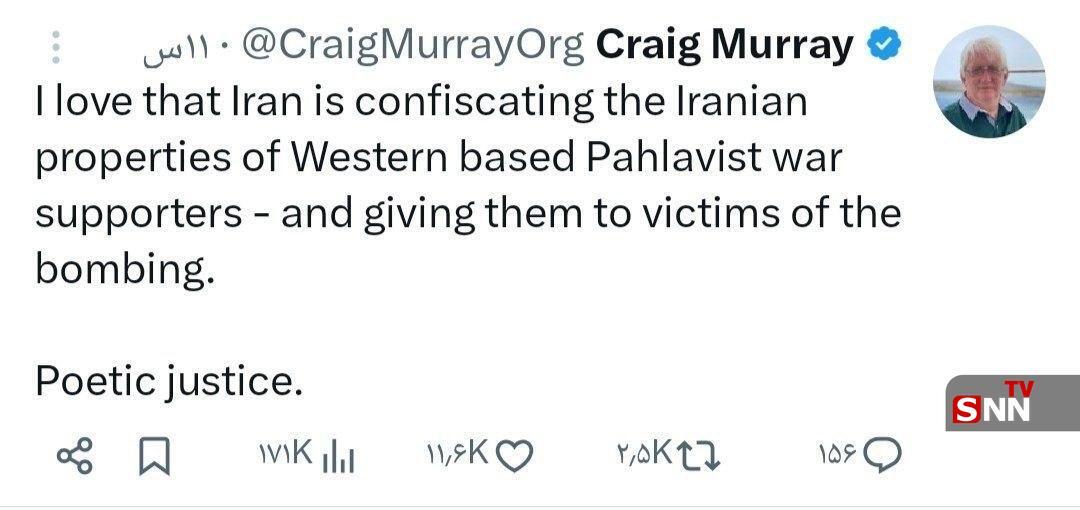The width and height of the screenshot is (1080, 510).
Task: Retweet using the repost arrows icon
Action: (x=700, y=456)
